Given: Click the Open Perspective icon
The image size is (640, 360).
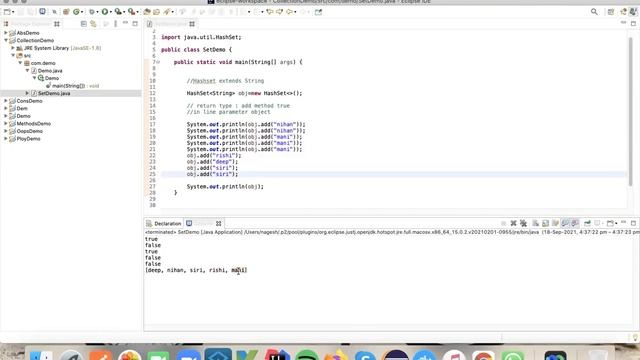Looking at the screenshot, I should (611, 12).
